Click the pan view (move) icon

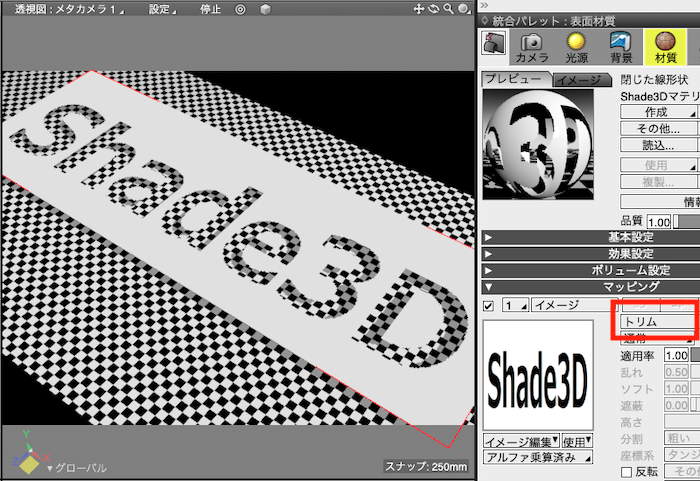pyautogui.click(x=418, y=8)
